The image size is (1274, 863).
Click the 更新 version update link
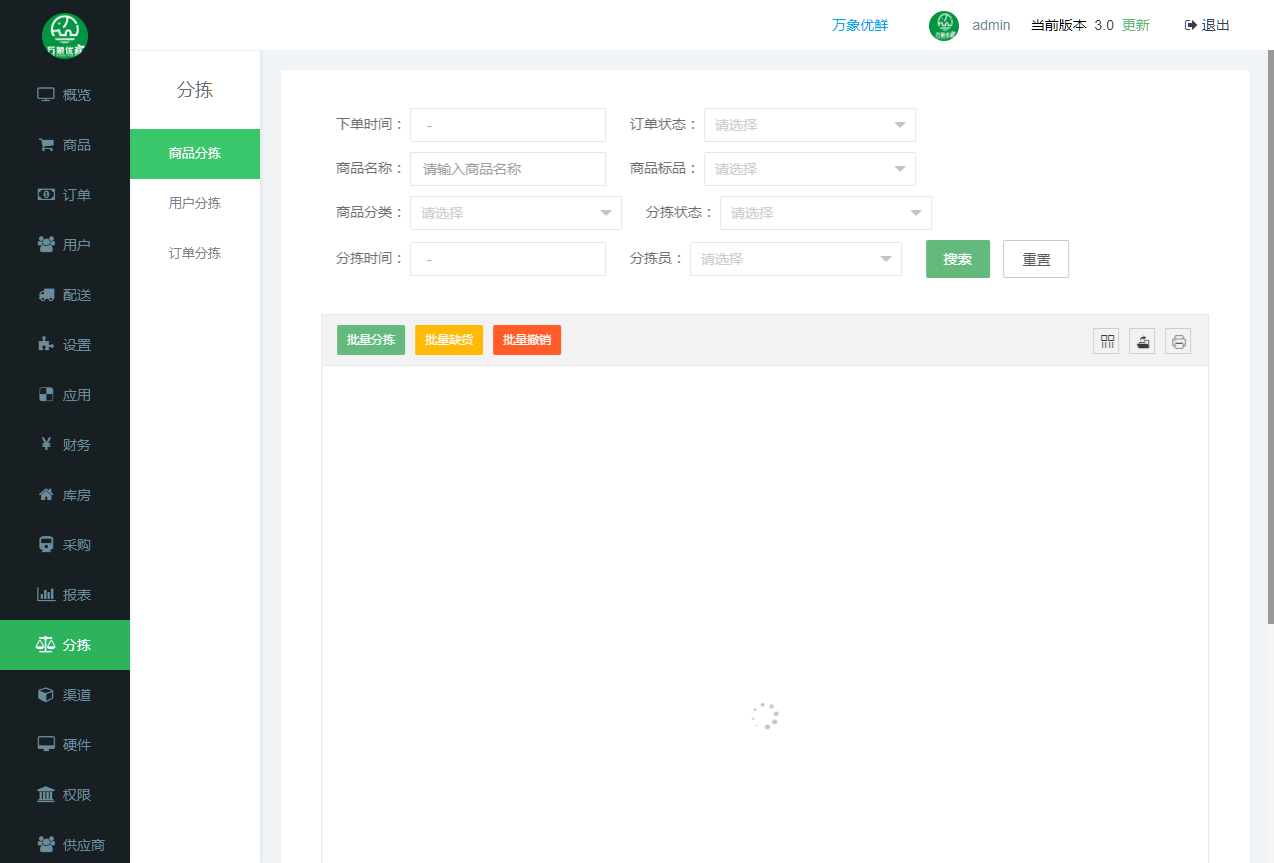(1136, 25)
